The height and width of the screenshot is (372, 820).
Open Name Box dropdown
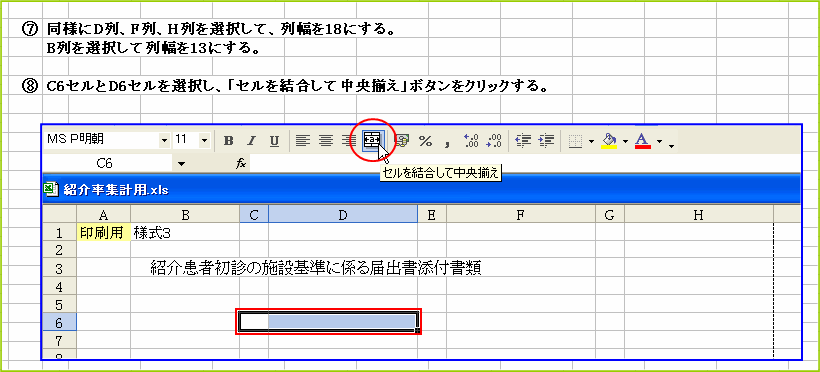pyautogui.click(x=181, y=164)
